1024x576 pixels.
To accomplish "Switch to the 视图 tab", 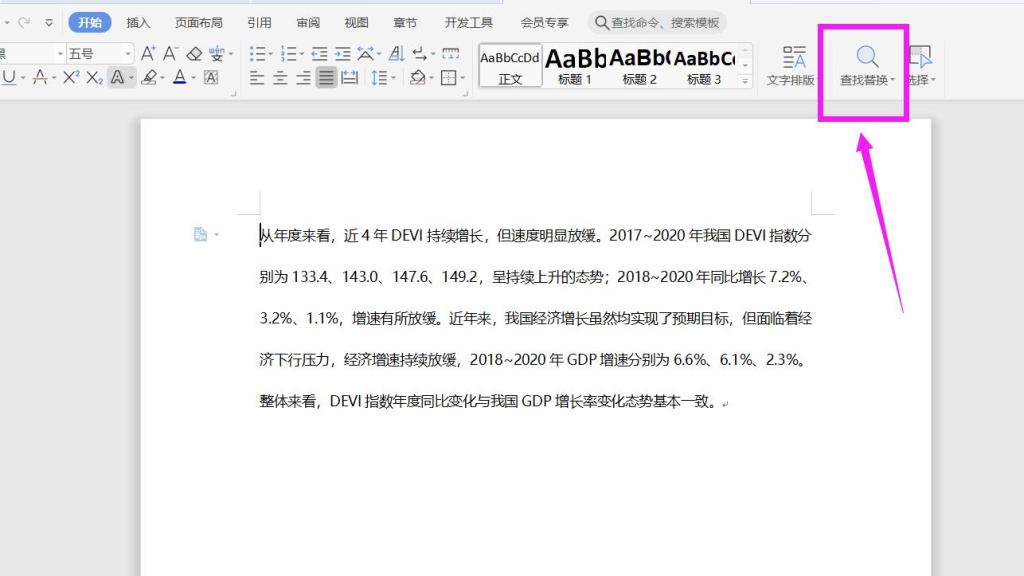I will click(x=356, y=23).
